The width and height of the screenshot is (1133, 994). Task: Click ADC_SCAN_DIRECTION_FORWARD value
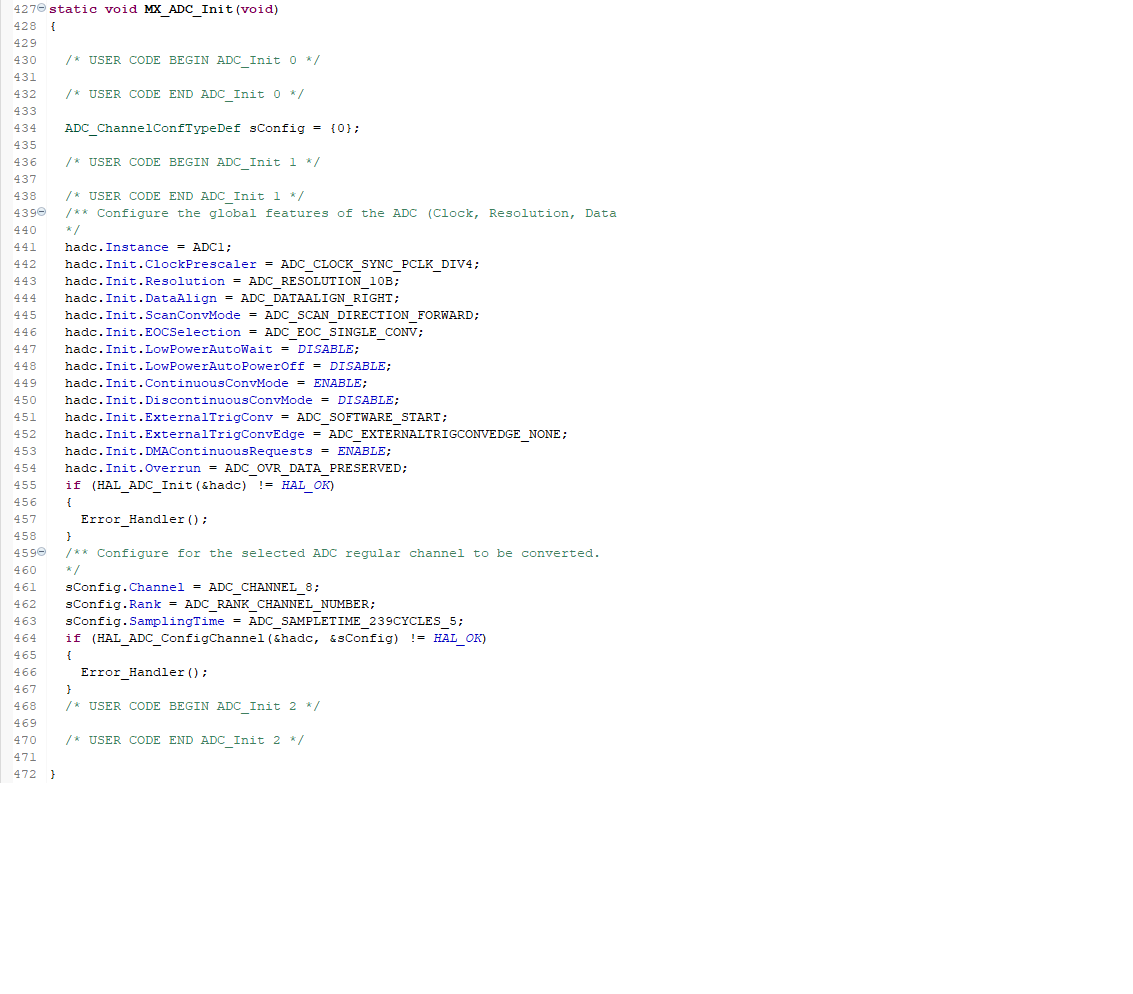370,315
